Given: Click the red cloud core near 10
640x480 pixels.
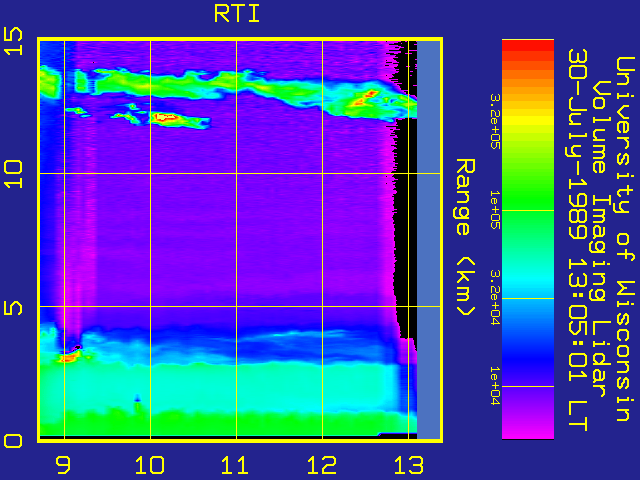Looking at the screenshot, I should (166, 118).
